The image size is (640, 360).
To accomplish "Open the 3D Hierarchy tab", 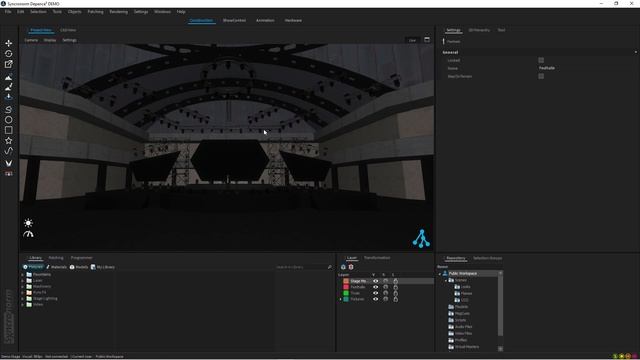I will (x=479, y=30).
